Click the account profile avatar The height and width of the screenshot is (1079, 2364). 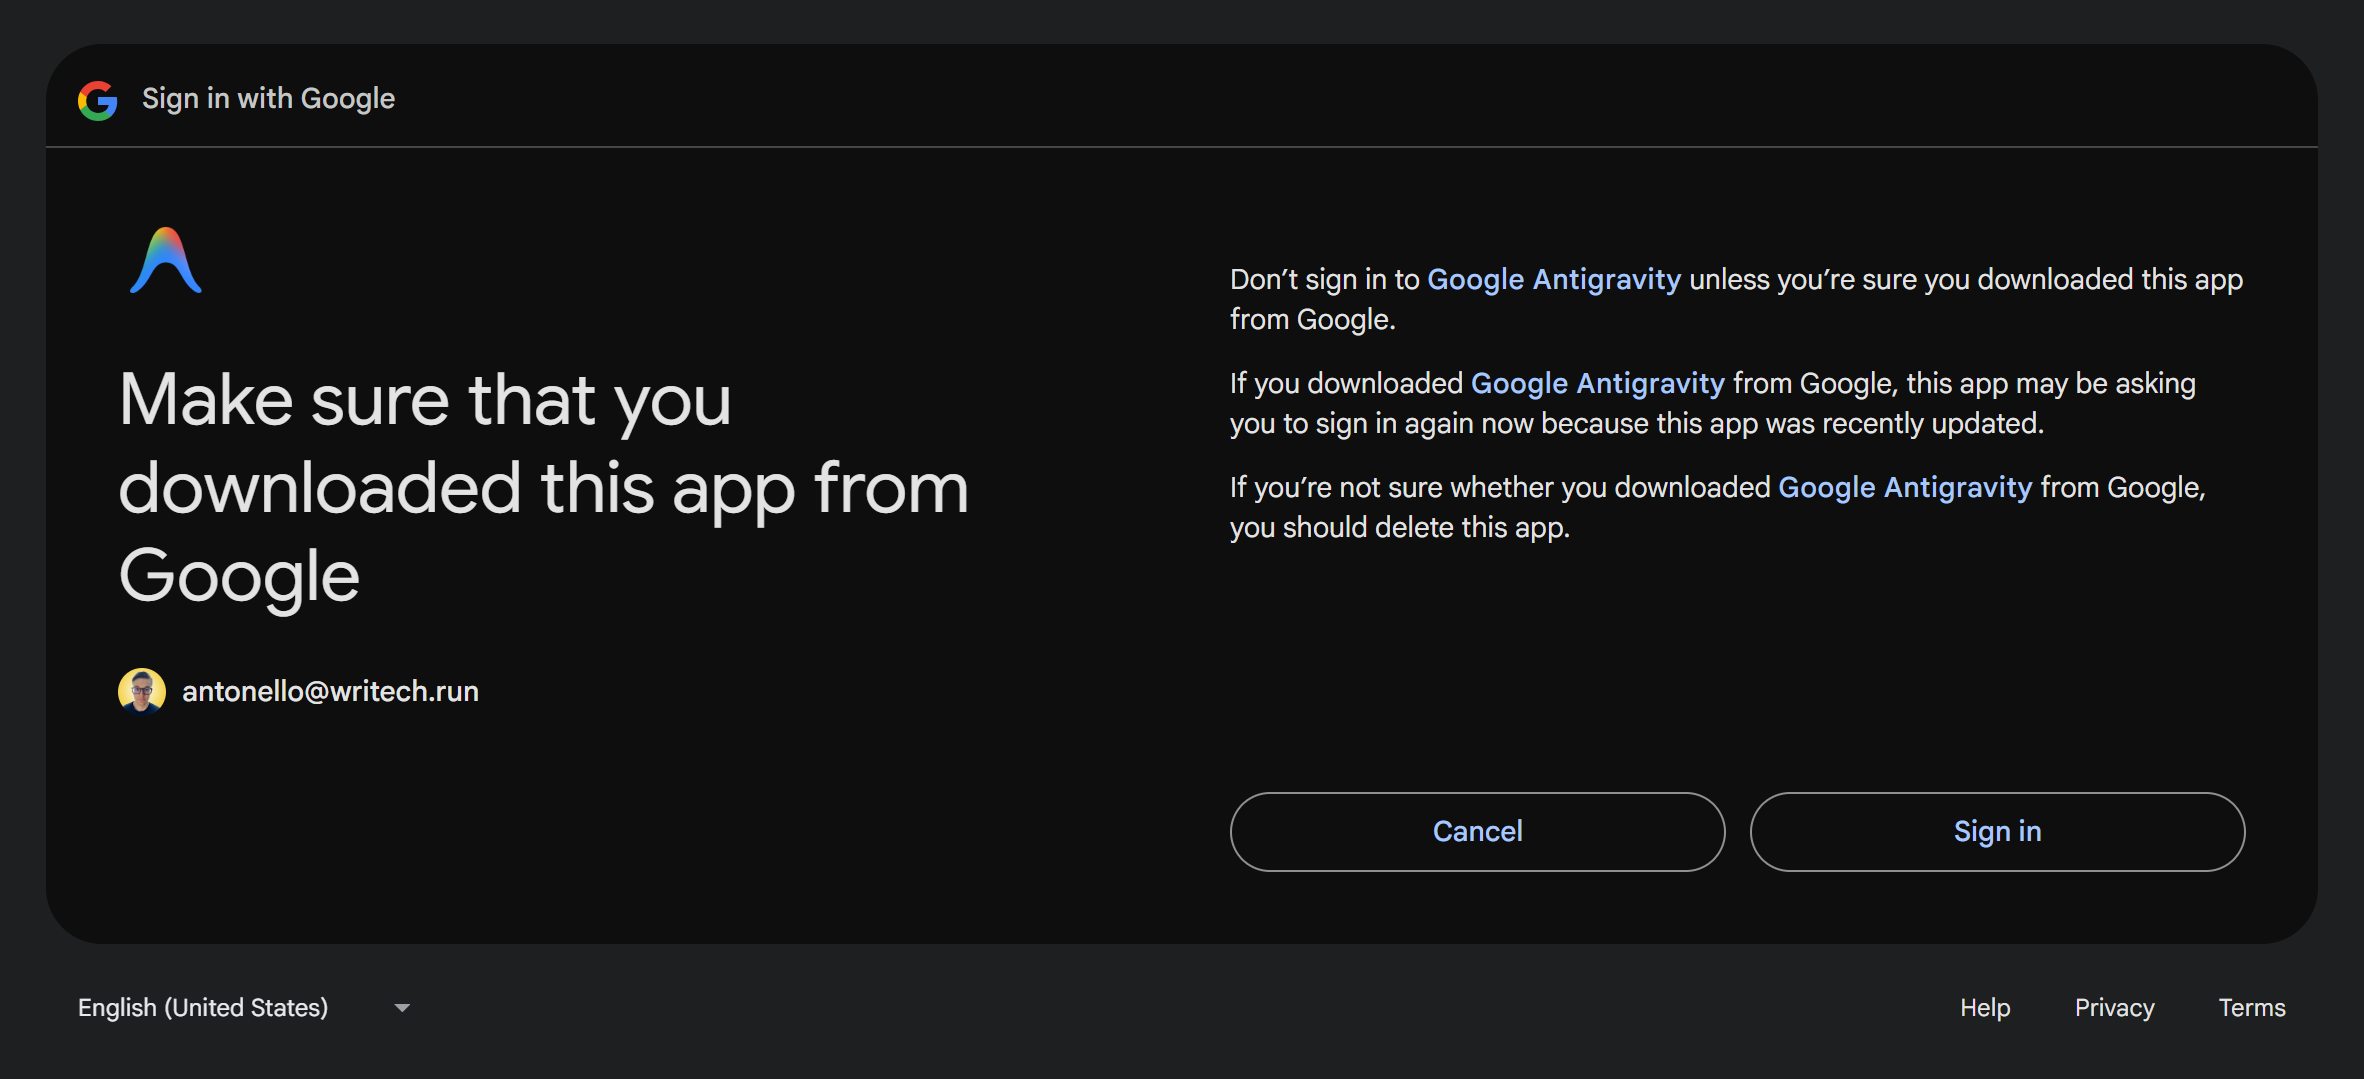pyautogui.click(x=142, y=691)
